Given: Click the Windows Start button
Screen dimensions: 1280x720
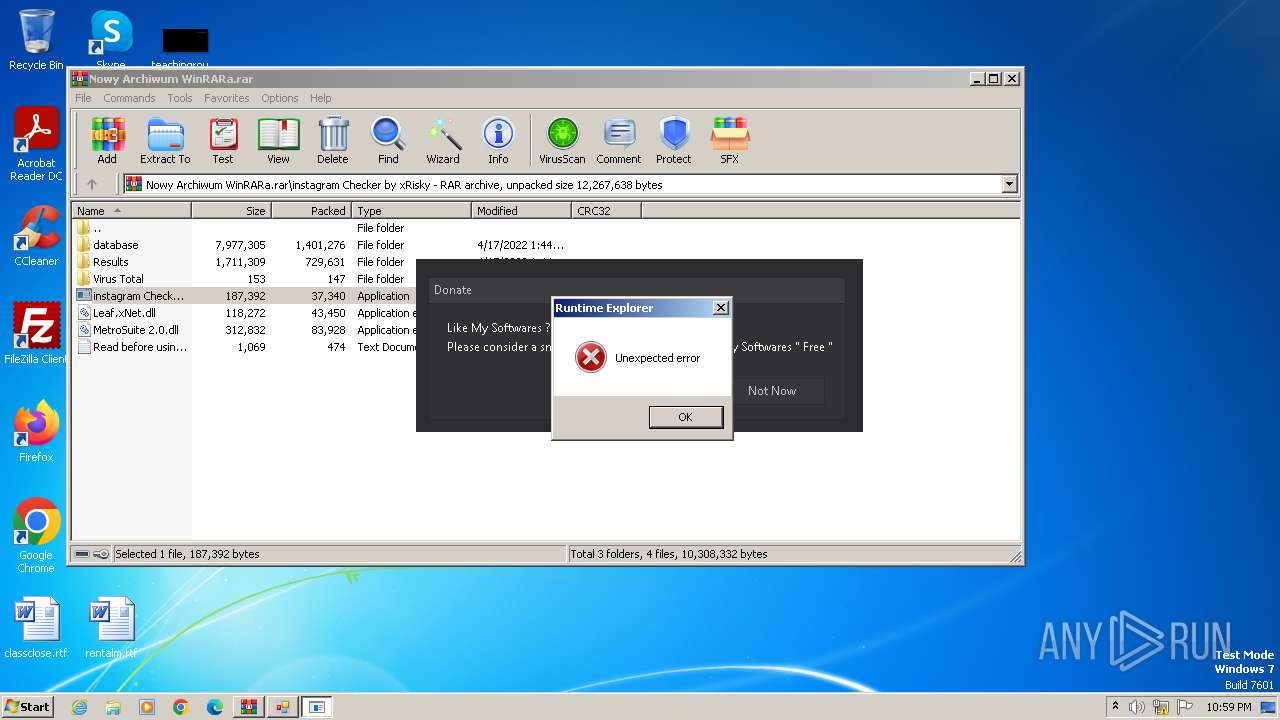Looking at the screenshot, I should [x=28, y=706].
